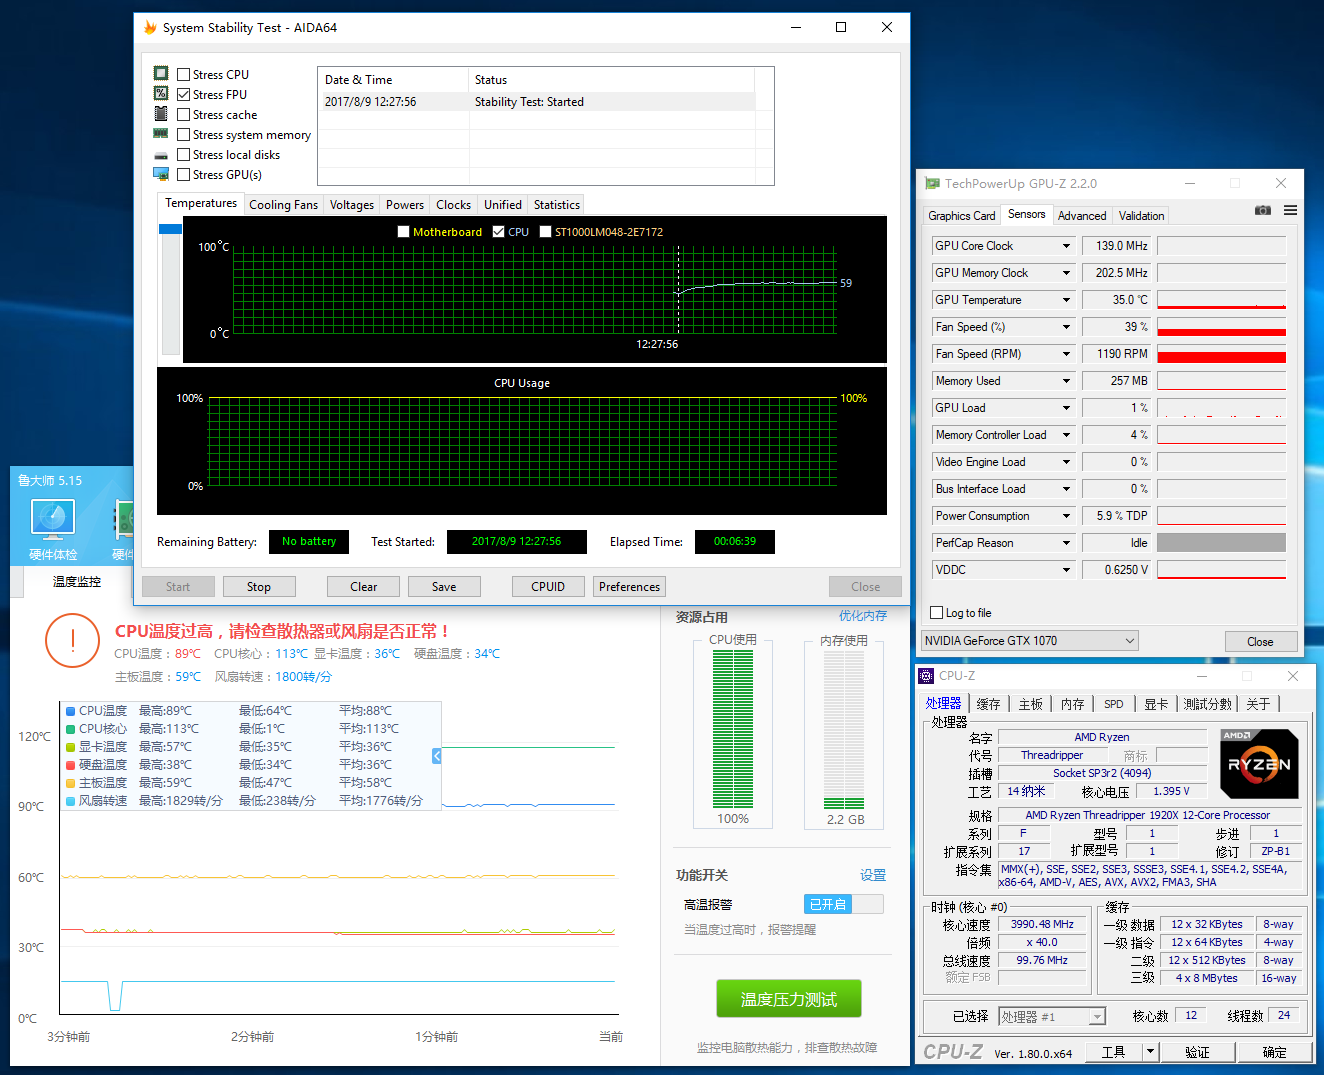Click blue temperature scale slider left of graph
The width and height of the screenshot is (1324, 1075).
coord(170,229)
